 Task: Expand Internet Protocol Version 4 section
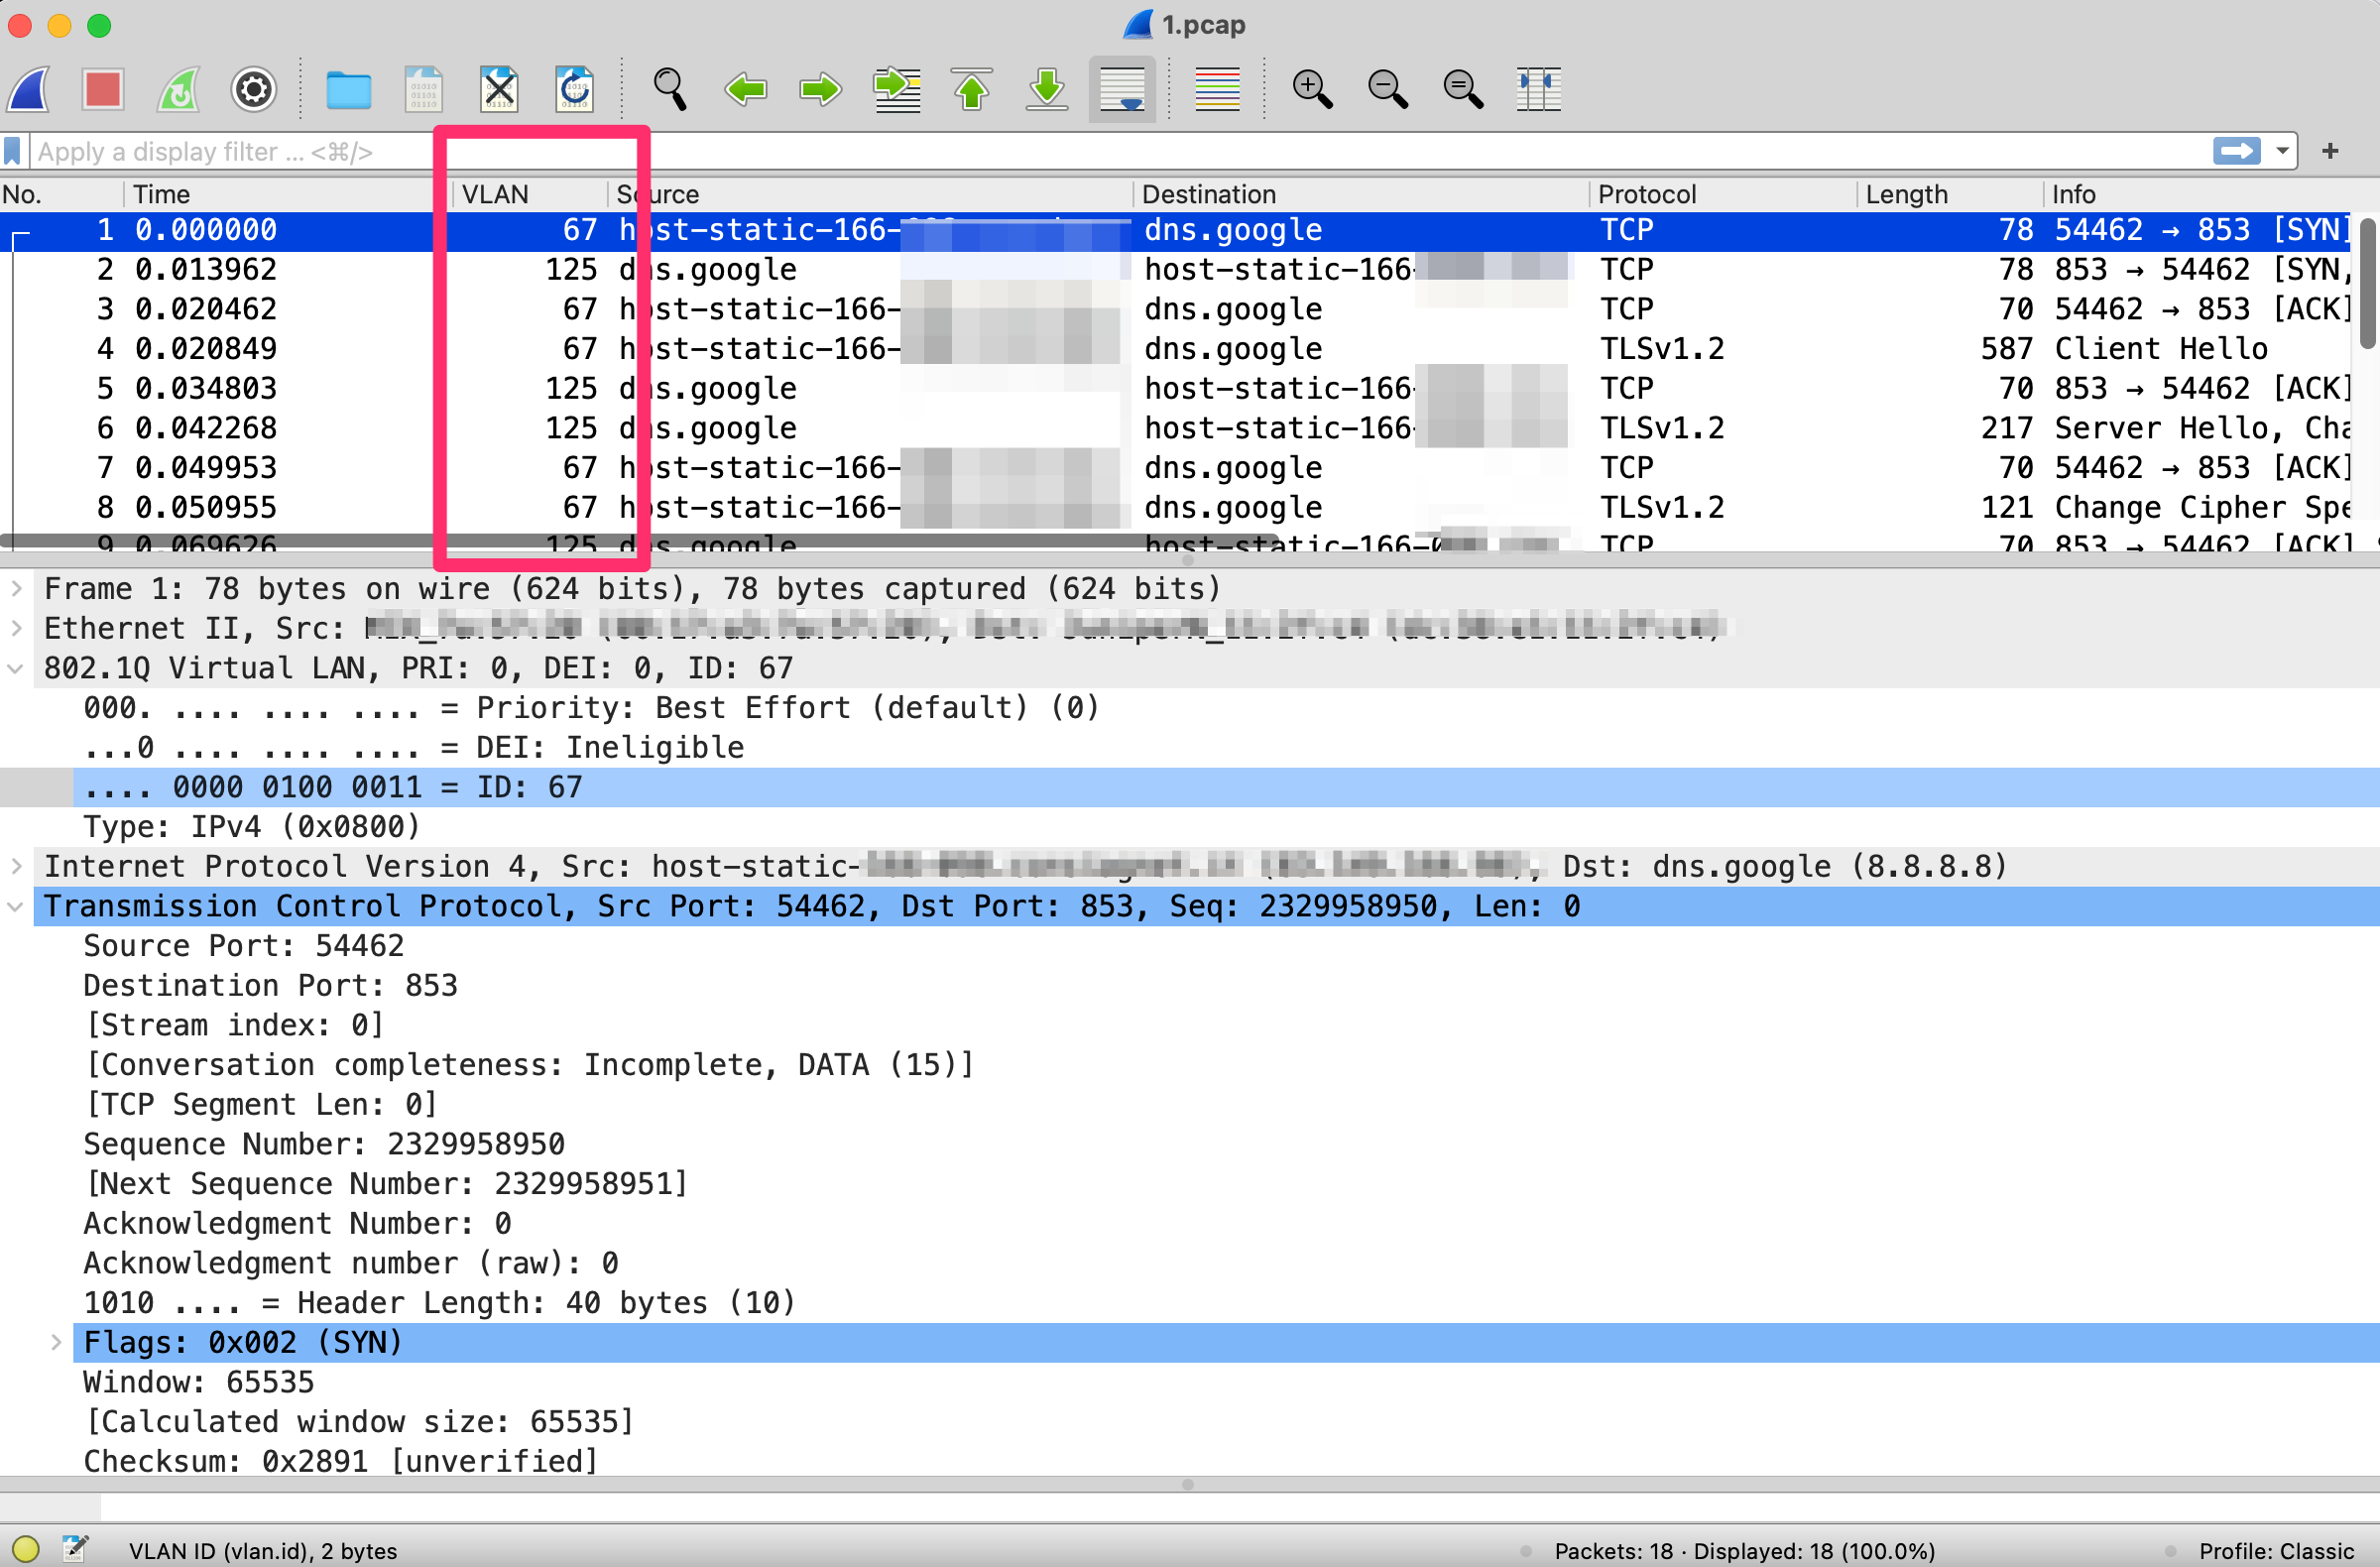pyautogui.click(x=17, y=866)
